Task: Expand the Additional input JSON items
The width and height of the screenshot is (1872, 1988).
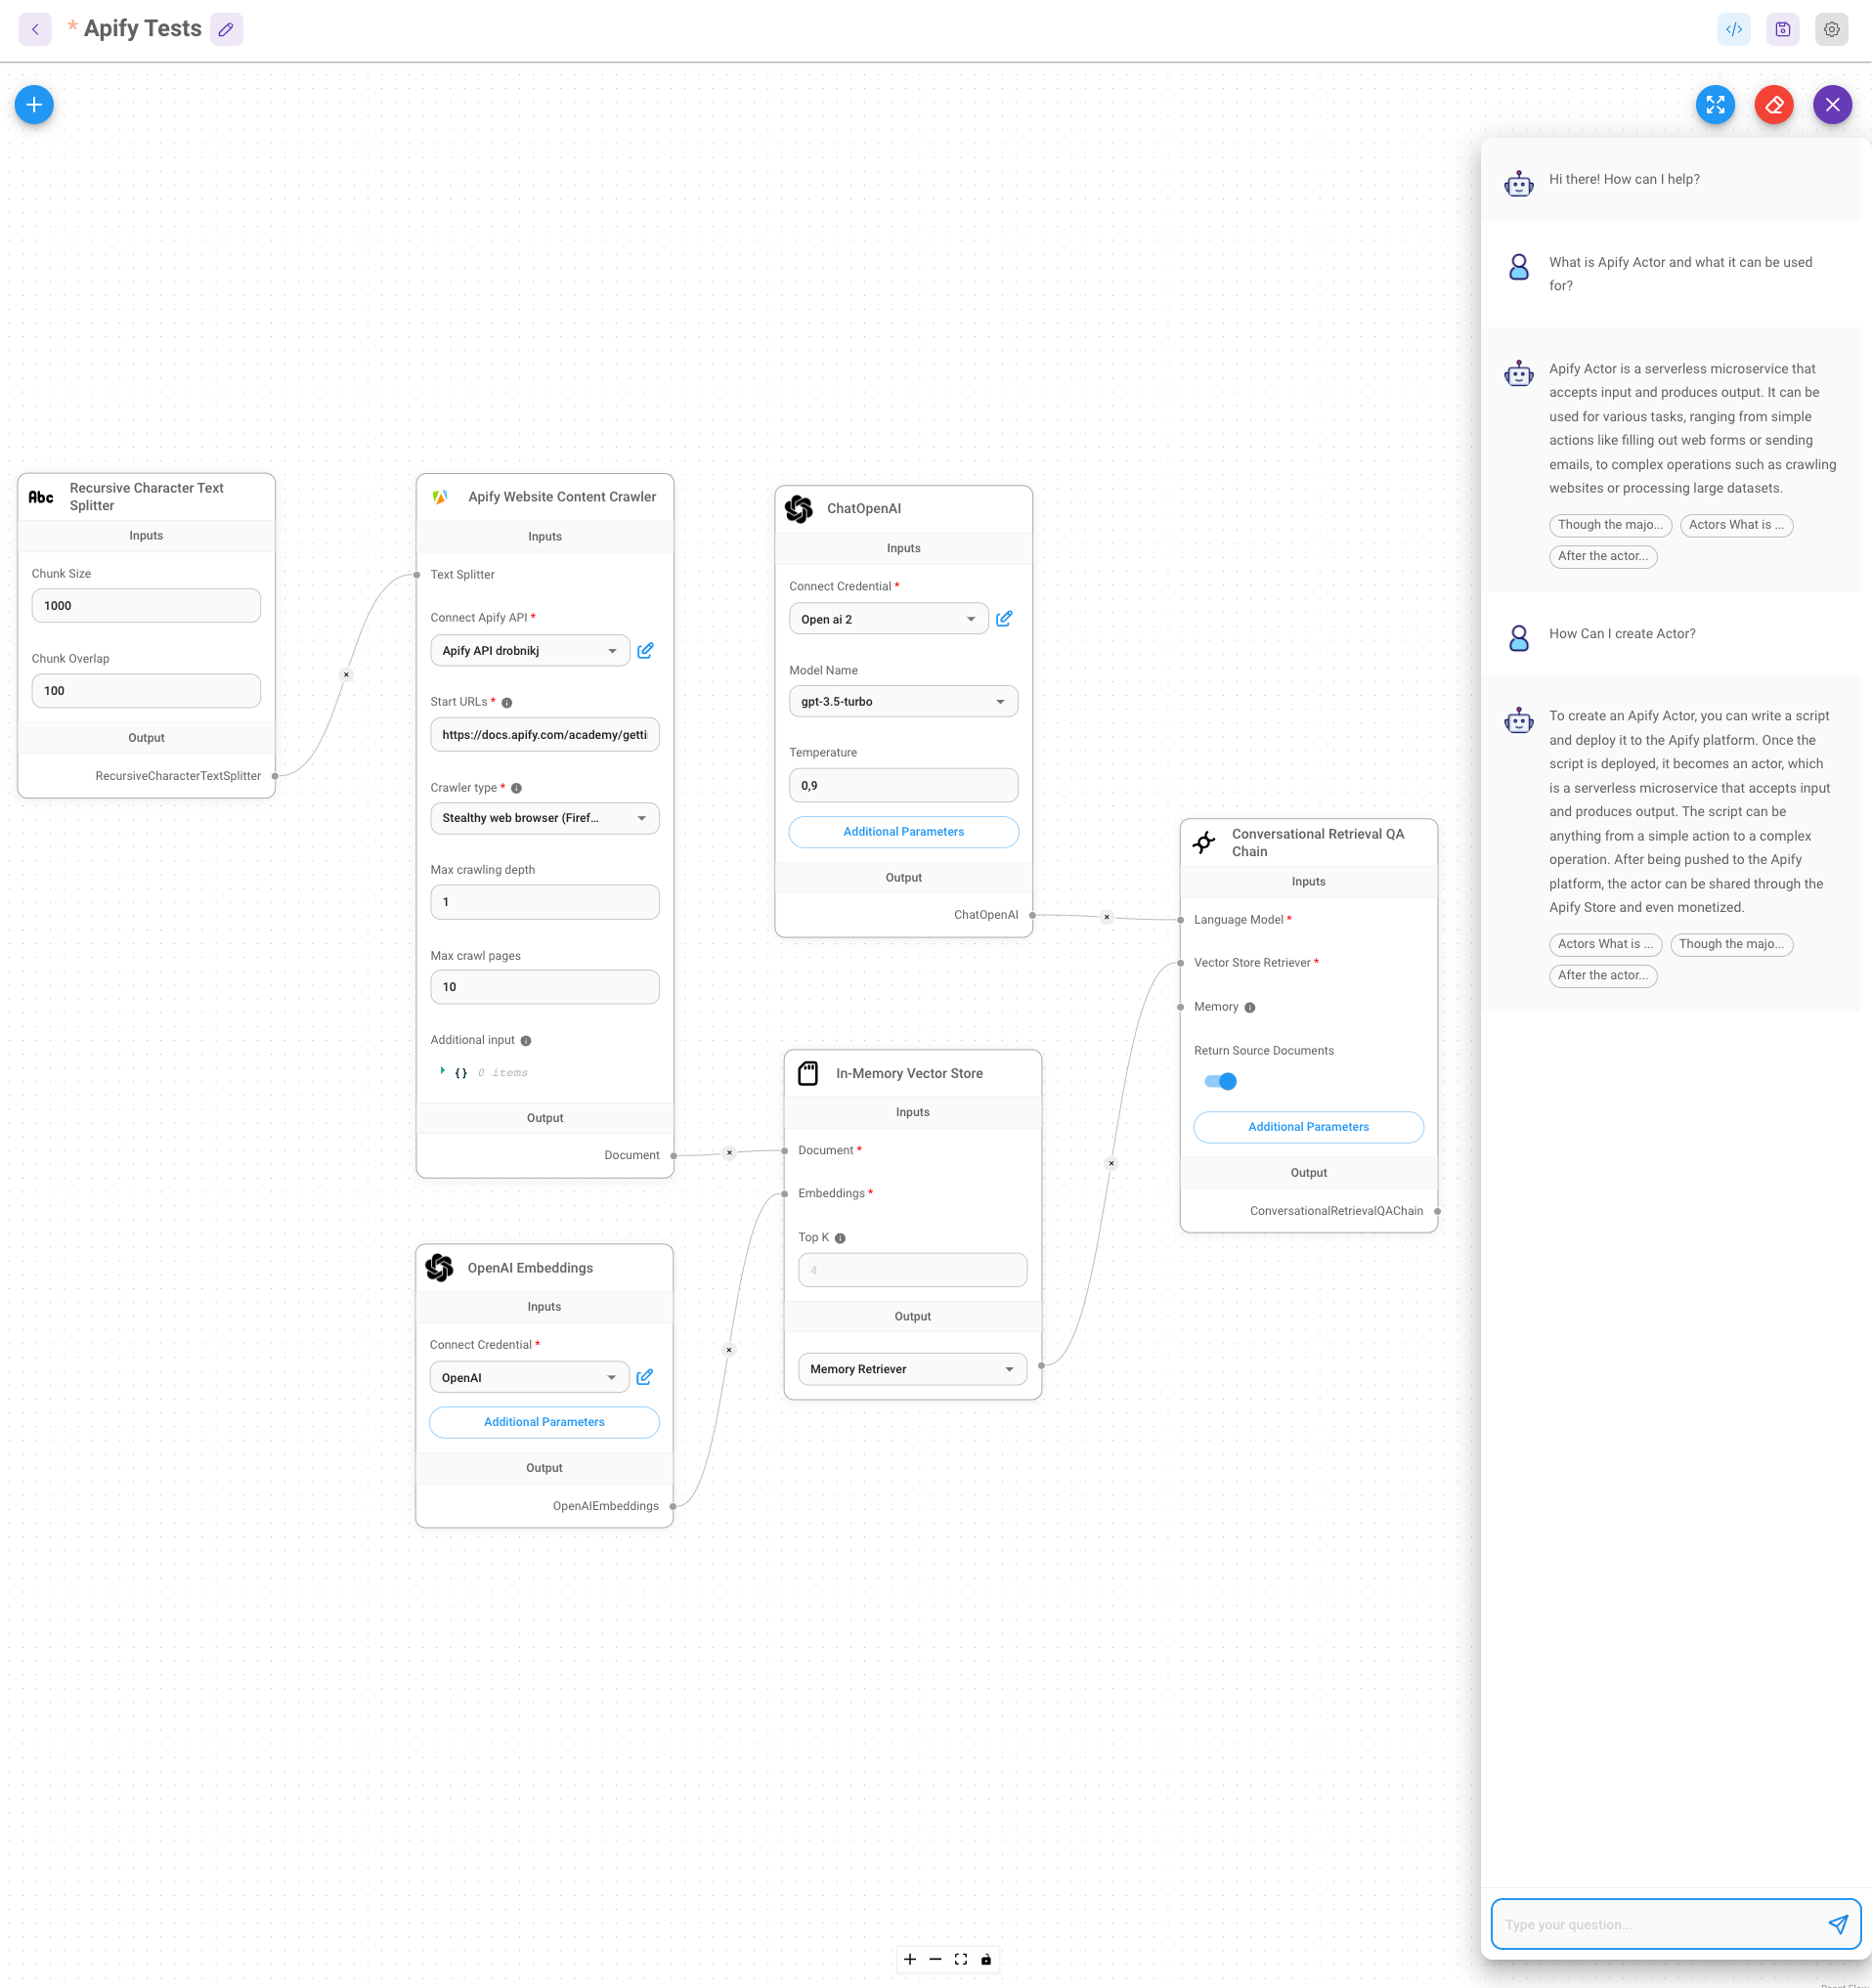Action: point(445,1071)
